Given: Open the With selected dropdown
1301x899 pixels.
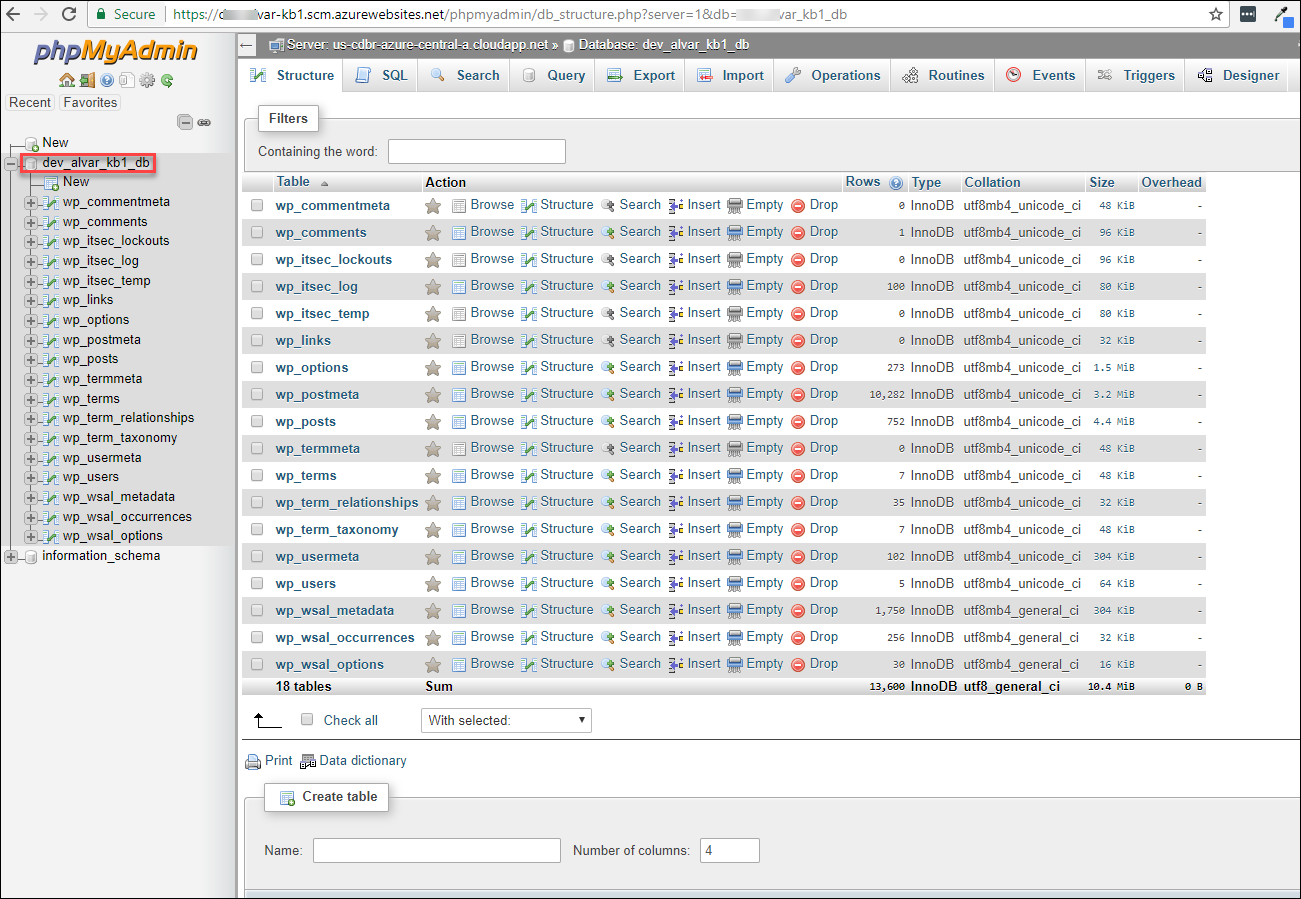Looking at the screenshot, I should [x=506, y=720].
